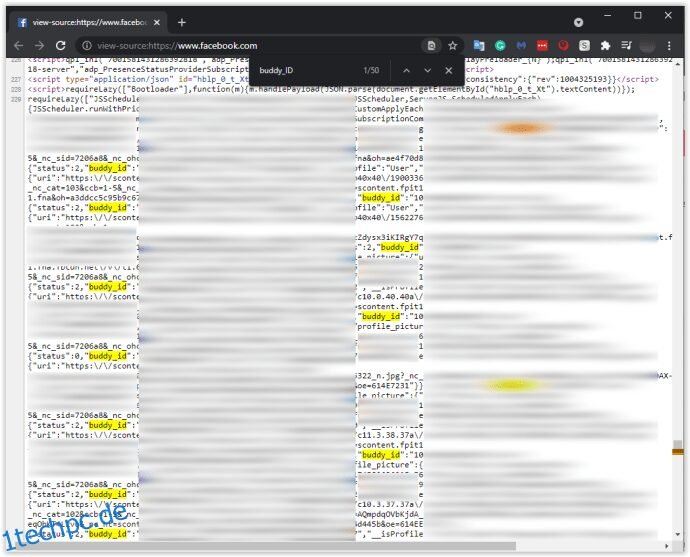Click the "AQmpdqOVbKjdA_" text
The height and width of the screenshot is (557, 690).
[390, 514]
